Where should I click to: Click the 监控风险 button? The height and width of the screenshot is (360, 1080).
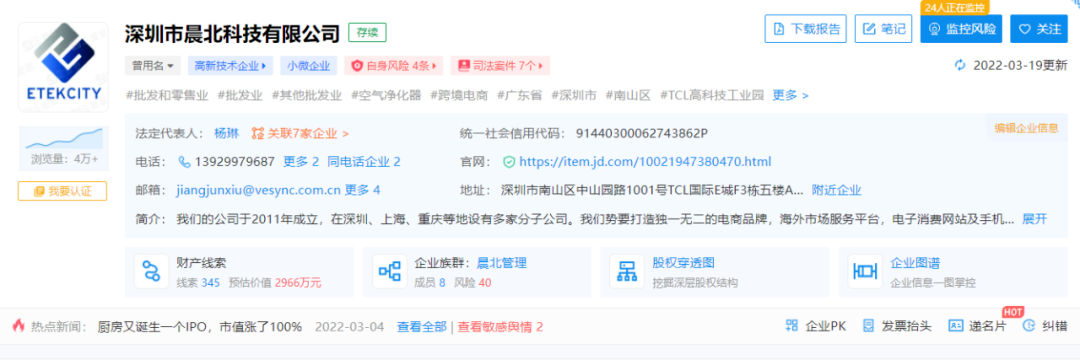[961, 29]
